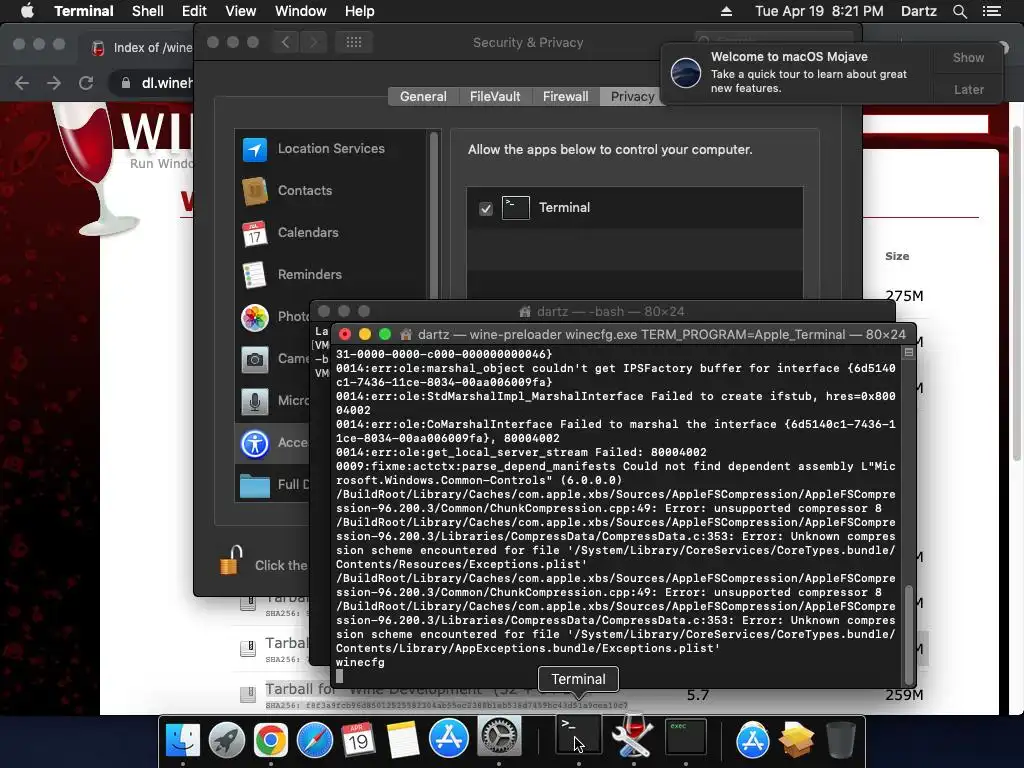The height and width of the screenshot is (768, 1024).
Task: Open Safari compass icon in Dock
Action: (x=314, y=739)
